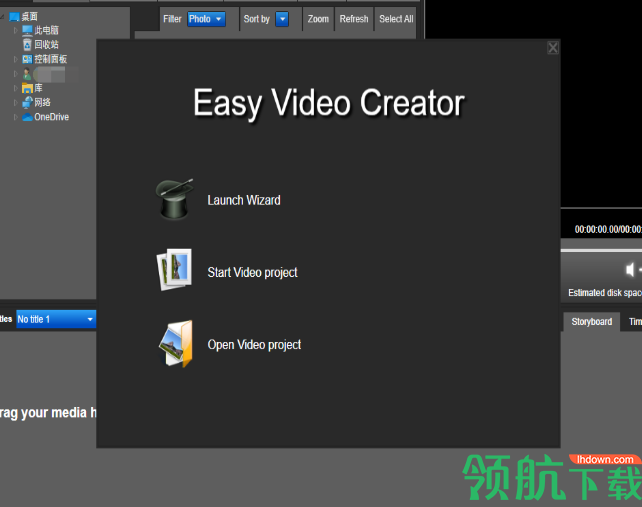This screenshot has height=507, width=642.
Task: Click the speaker volume icon
Action: click(x=631, y=270)
